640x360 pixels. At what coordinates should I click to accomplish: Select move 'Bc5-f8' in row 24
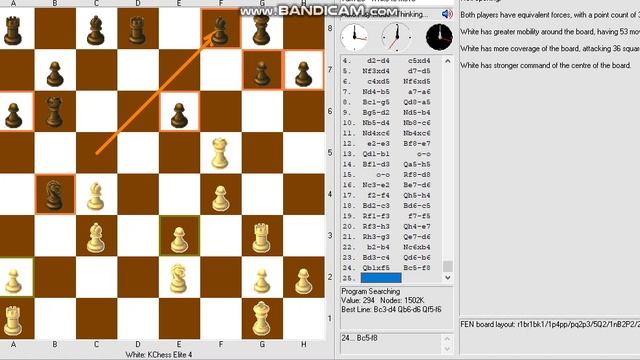(417, 268)
